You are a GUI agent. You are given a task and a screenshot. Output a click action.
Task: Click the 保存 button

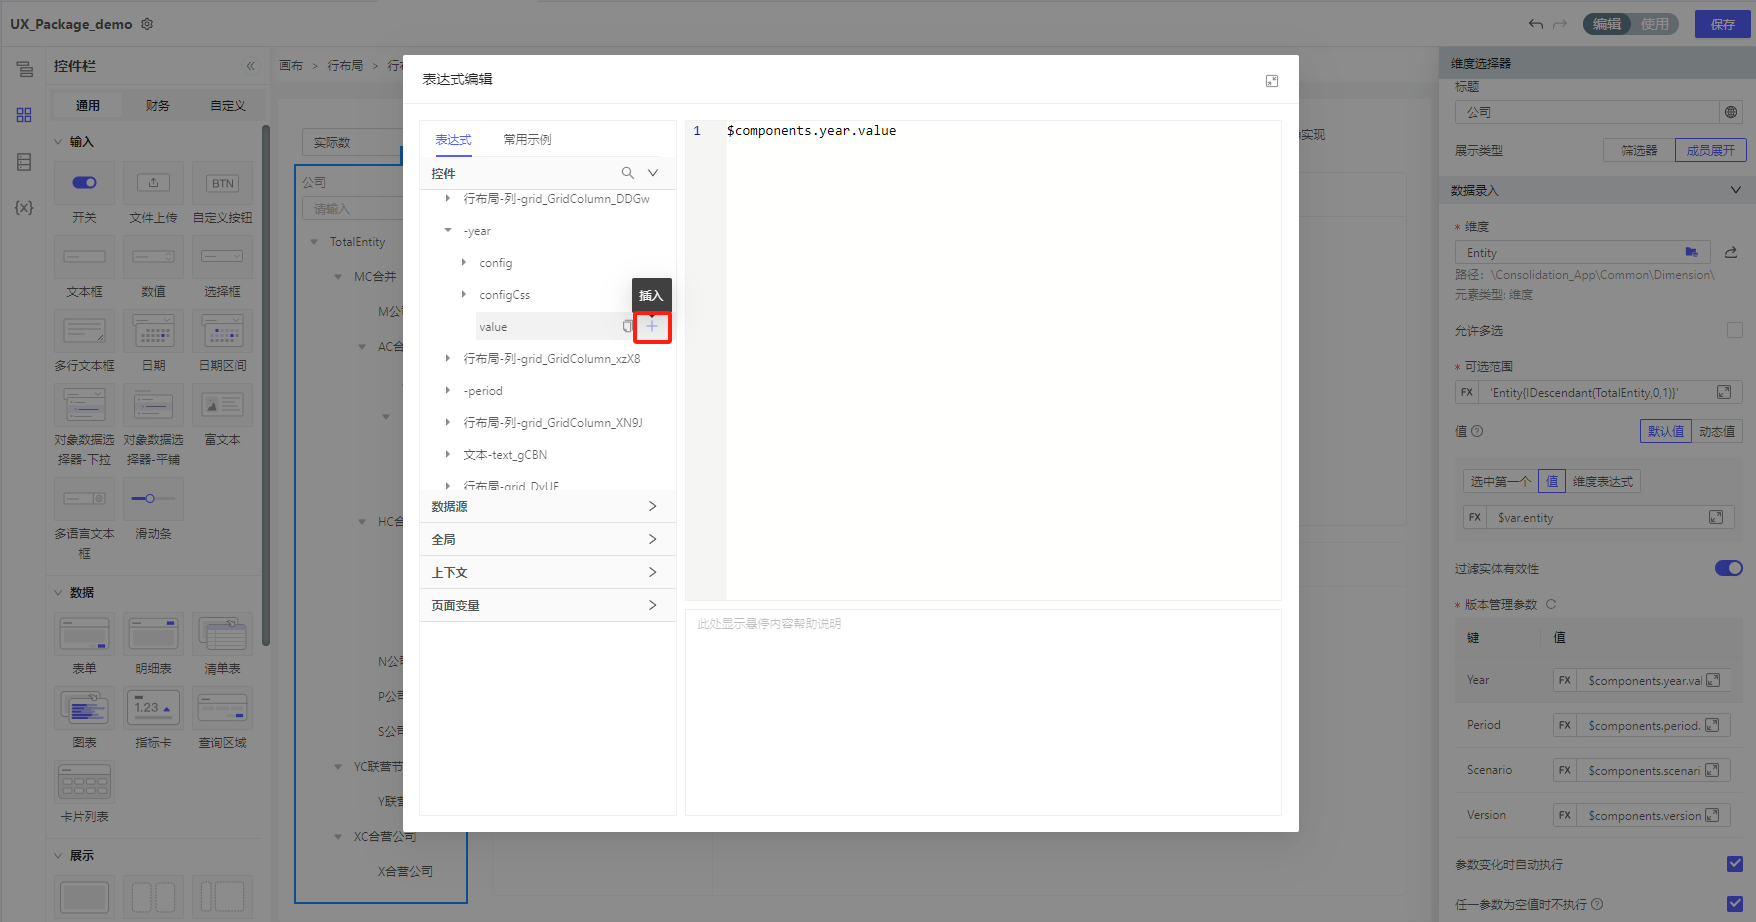(x=1722, y=24)
